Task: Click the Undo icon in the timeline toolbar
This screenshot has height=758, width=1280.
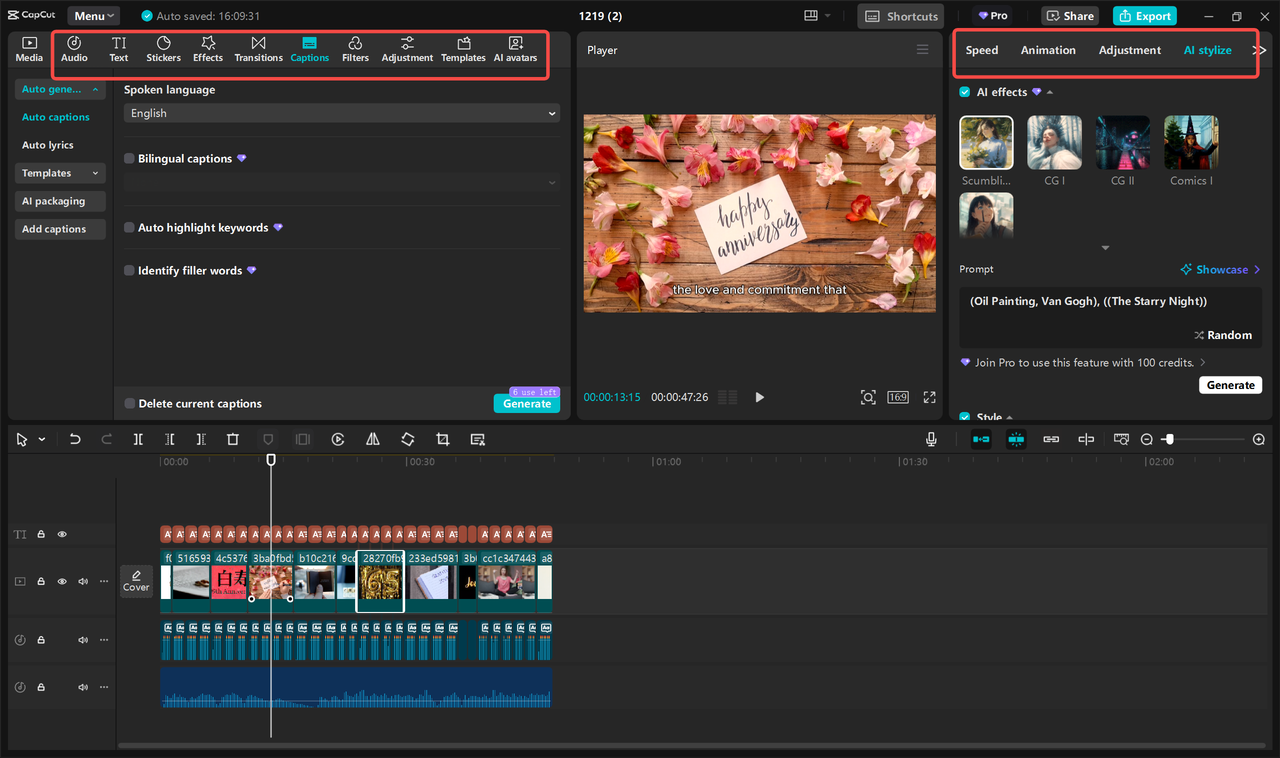Action: coord(73,438)
